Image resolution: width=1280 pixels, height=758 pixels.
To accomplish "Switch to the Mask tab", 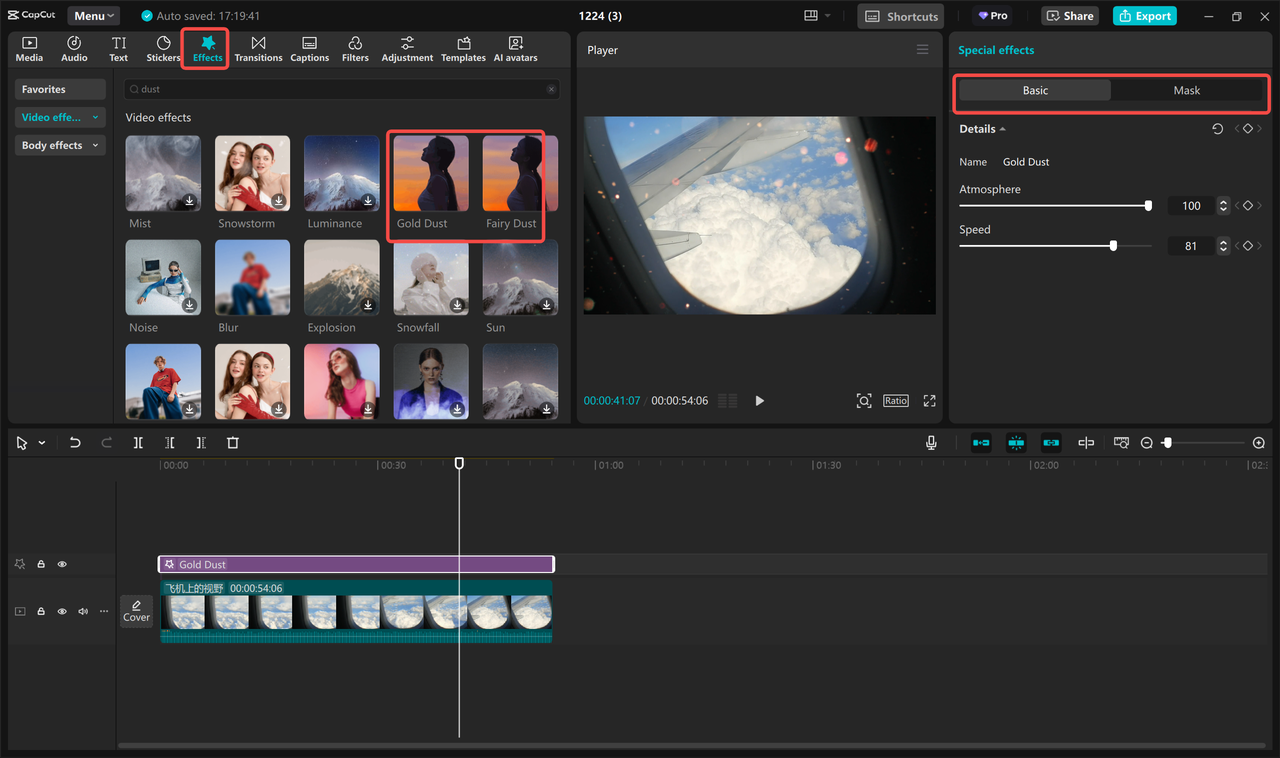I will coord(1189,90).
